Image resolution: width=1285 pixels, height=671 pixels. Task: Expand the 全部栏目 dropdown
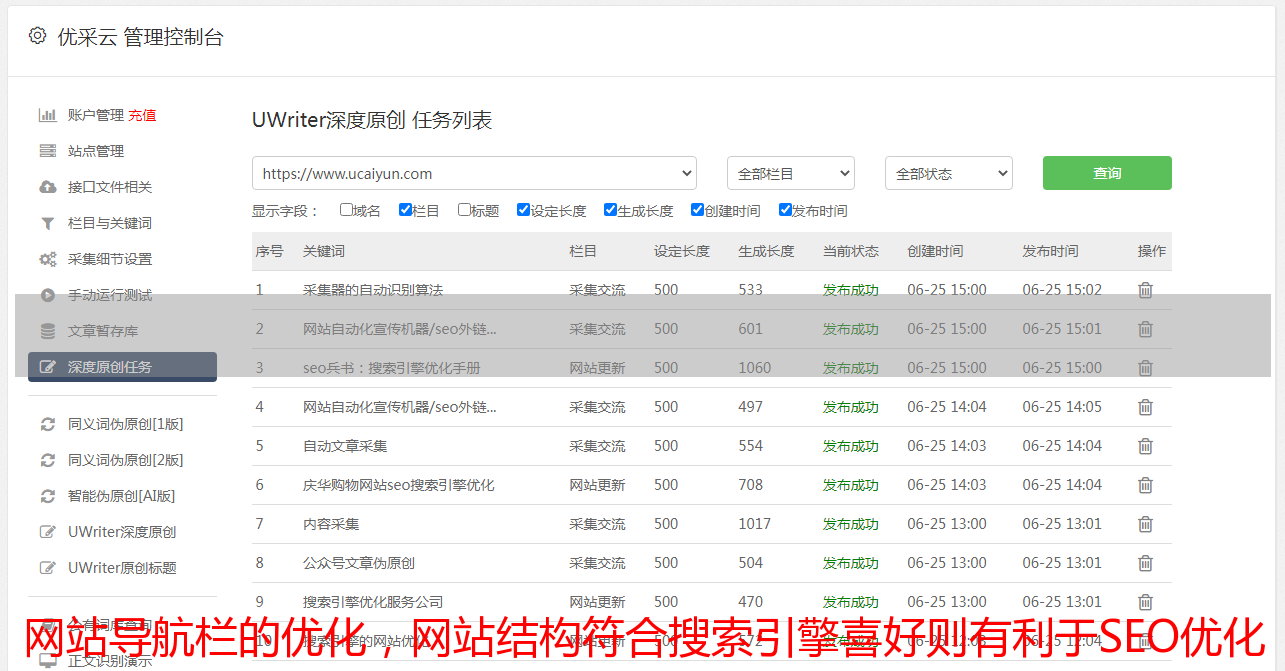790,173
